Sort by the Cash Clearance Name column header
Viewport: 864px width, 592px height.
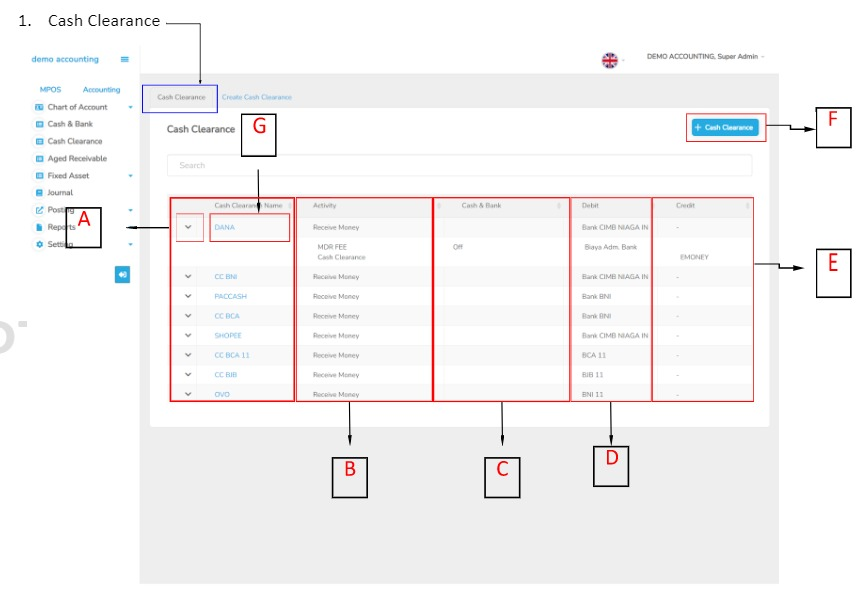coord(250,206)
